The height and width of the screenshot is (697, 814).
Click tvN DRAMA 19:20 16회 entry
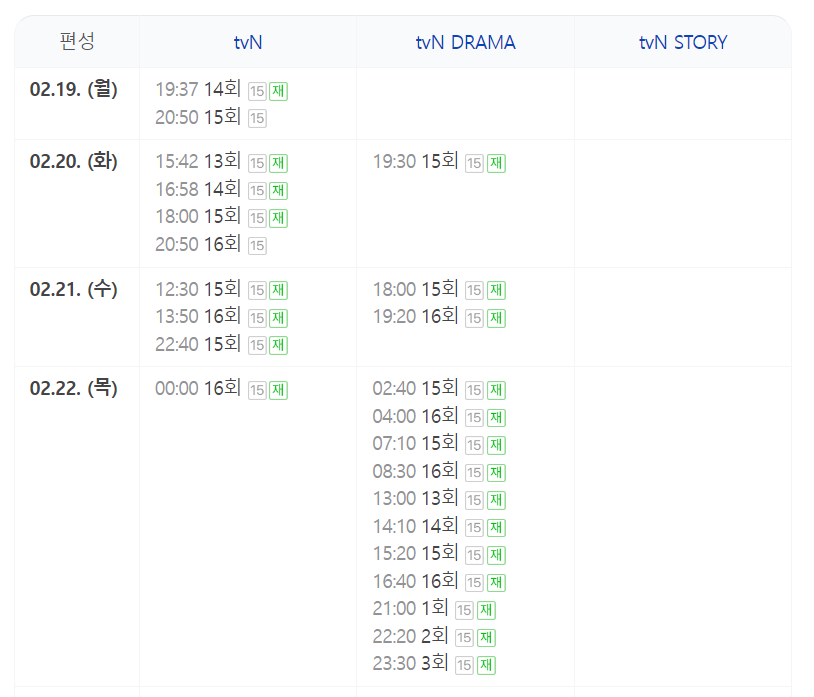439,317
